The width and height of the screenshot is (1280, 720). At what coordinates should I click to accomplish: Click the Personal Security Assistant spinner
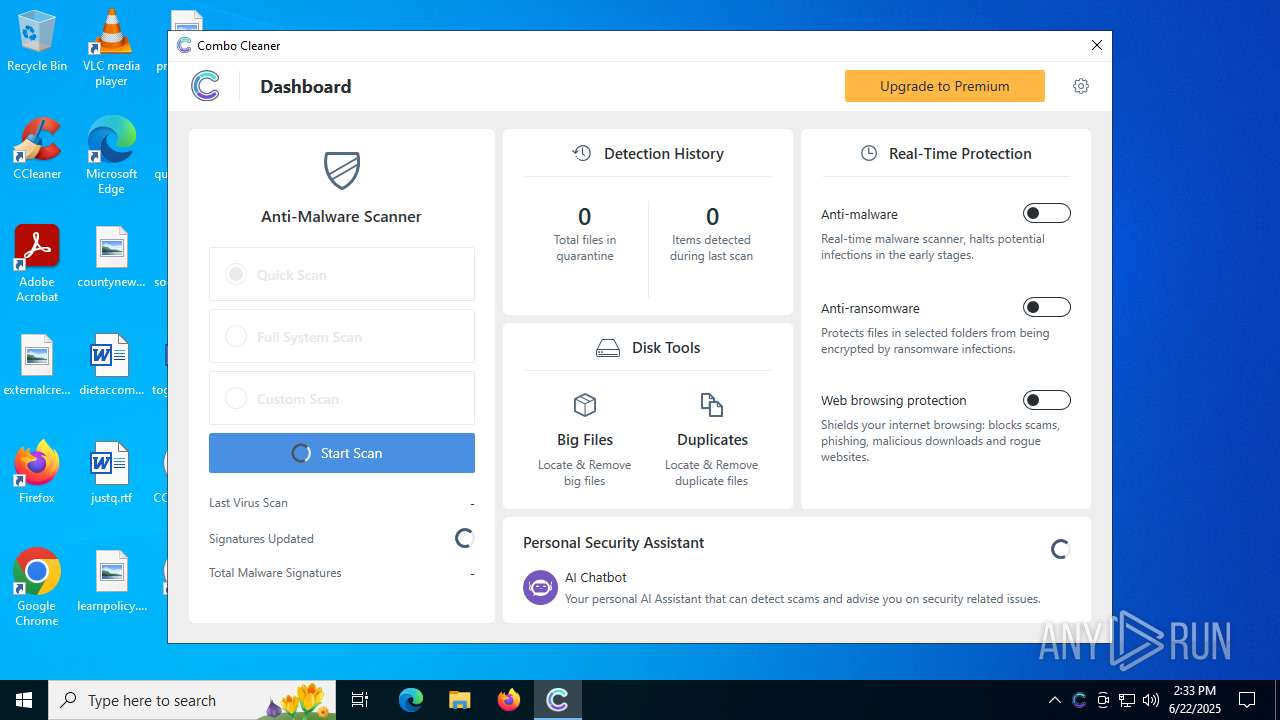click(x=1060, y=549)
